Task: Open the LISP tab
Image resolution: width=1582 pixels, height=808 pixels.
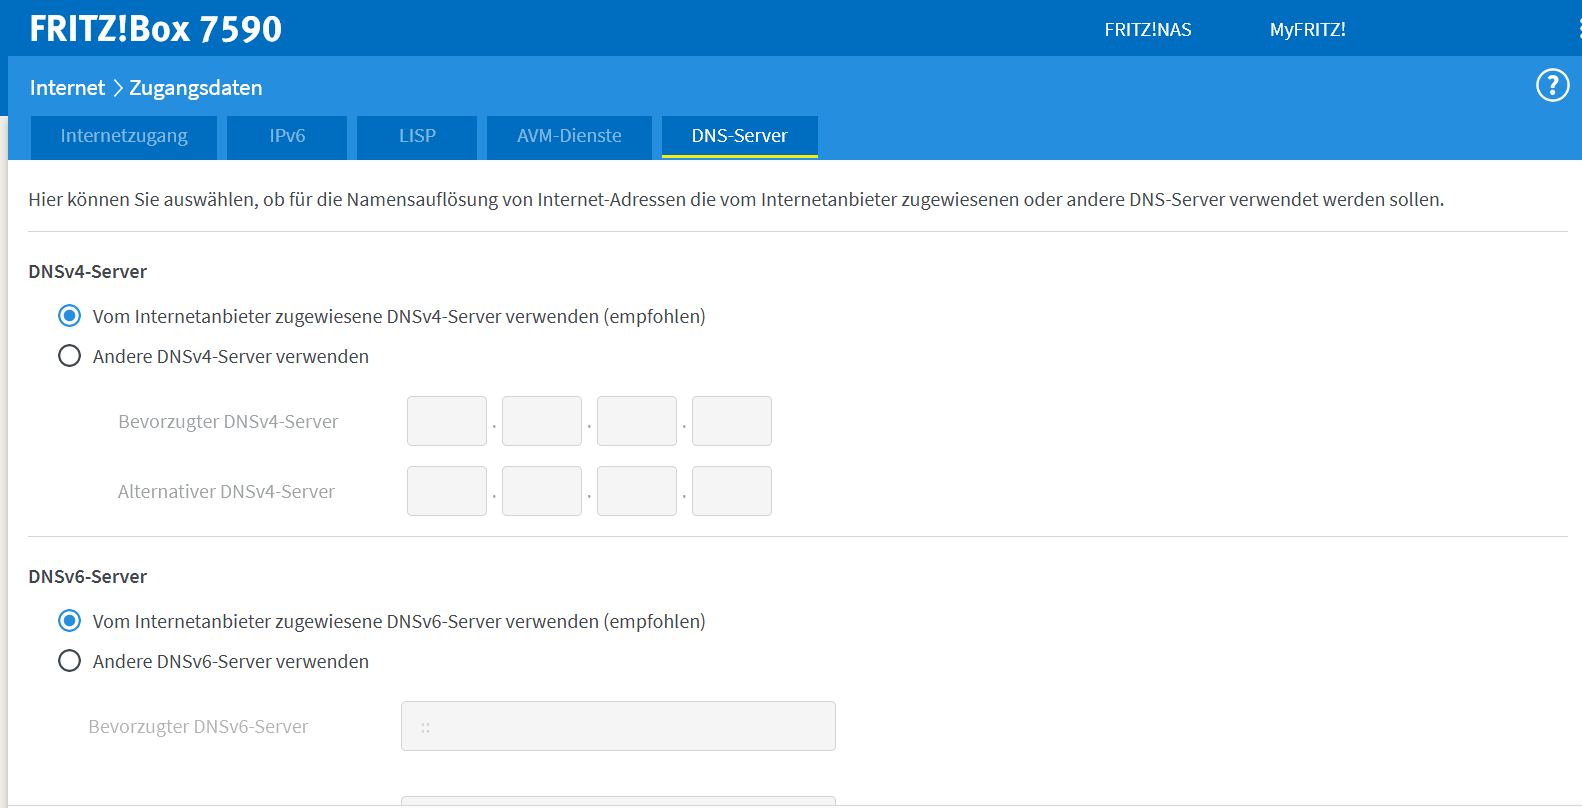Action: pos(417,136)
